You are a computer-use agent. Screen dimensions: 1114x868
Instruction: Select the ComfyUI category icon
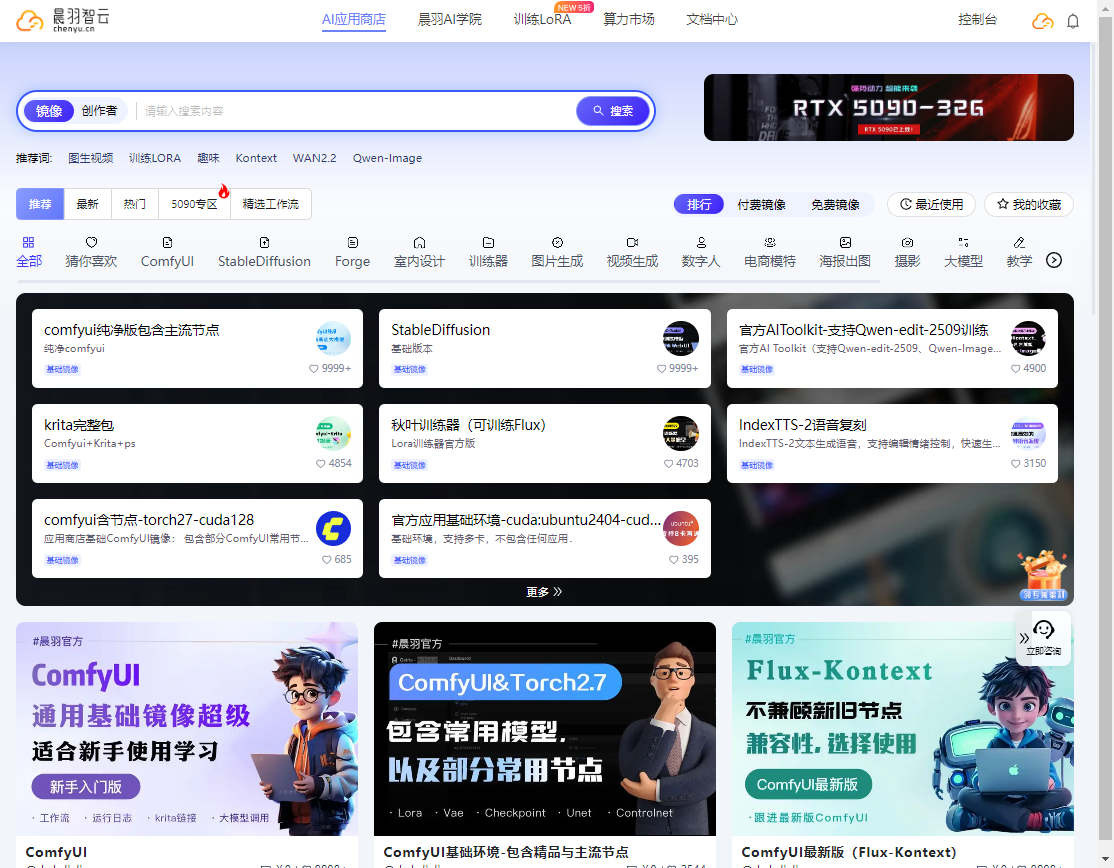point(167,243)
